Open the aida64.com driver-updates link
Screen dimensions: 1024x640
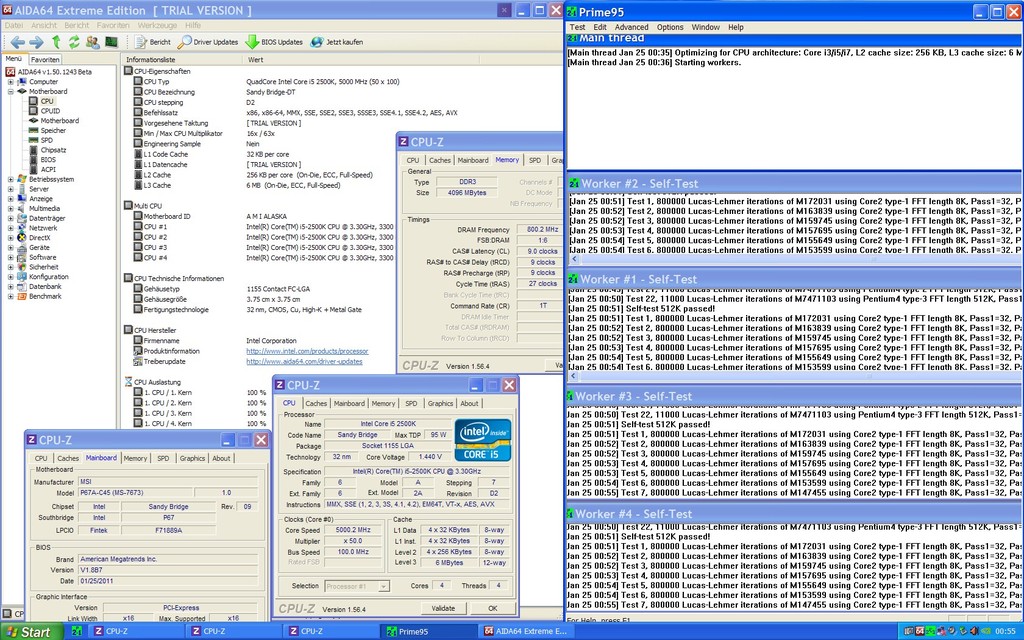304,362
